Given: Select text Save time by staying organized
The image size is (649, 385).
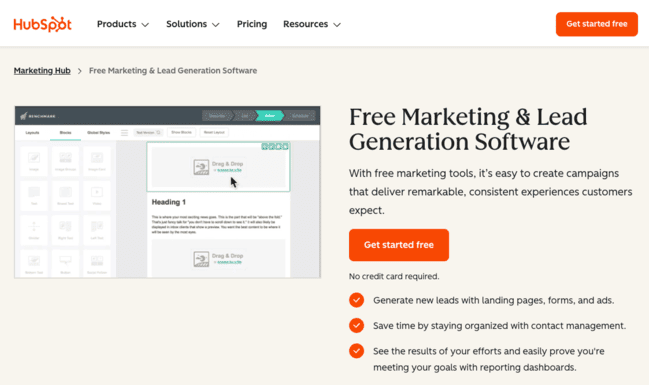Looking at the screenshot, I should pyautogui.click(x=500, y=326).
